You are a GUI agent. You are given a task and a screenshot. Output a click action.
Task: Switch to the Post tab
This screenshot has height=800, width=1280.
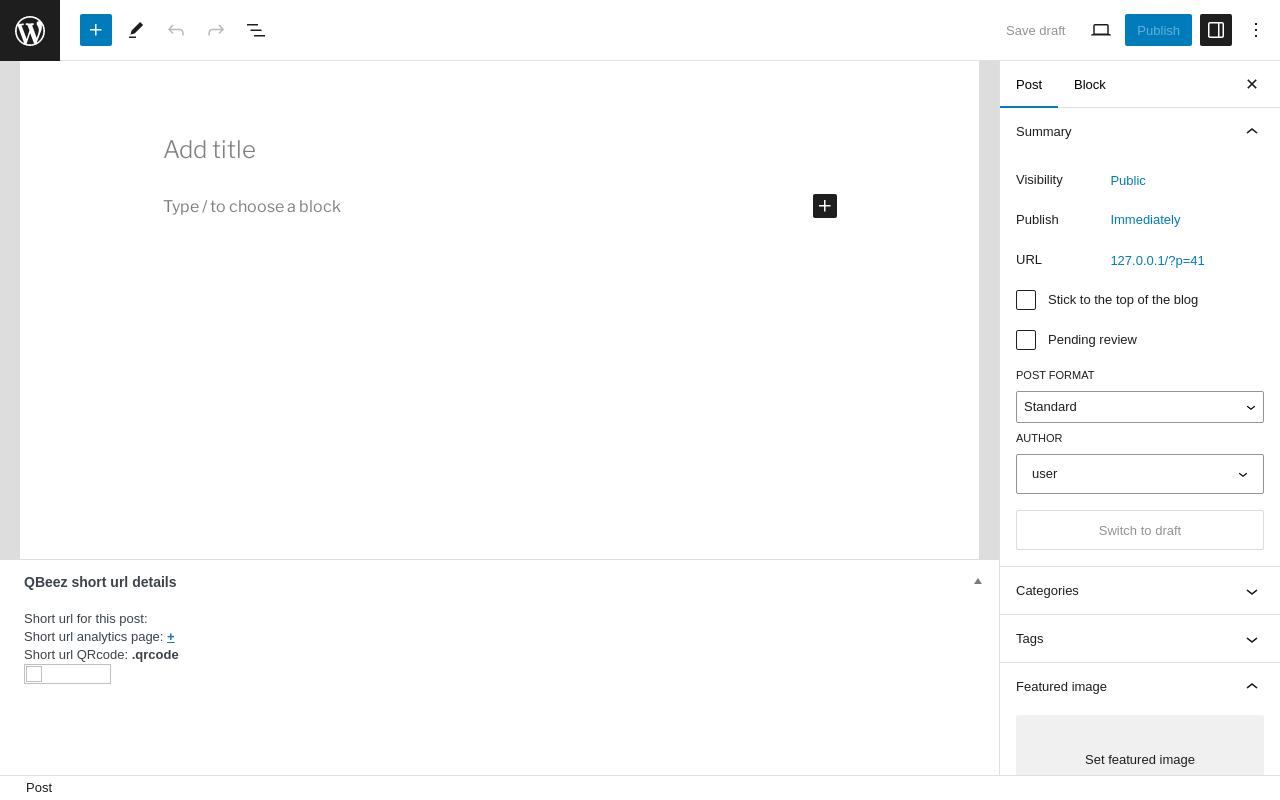1029,84
